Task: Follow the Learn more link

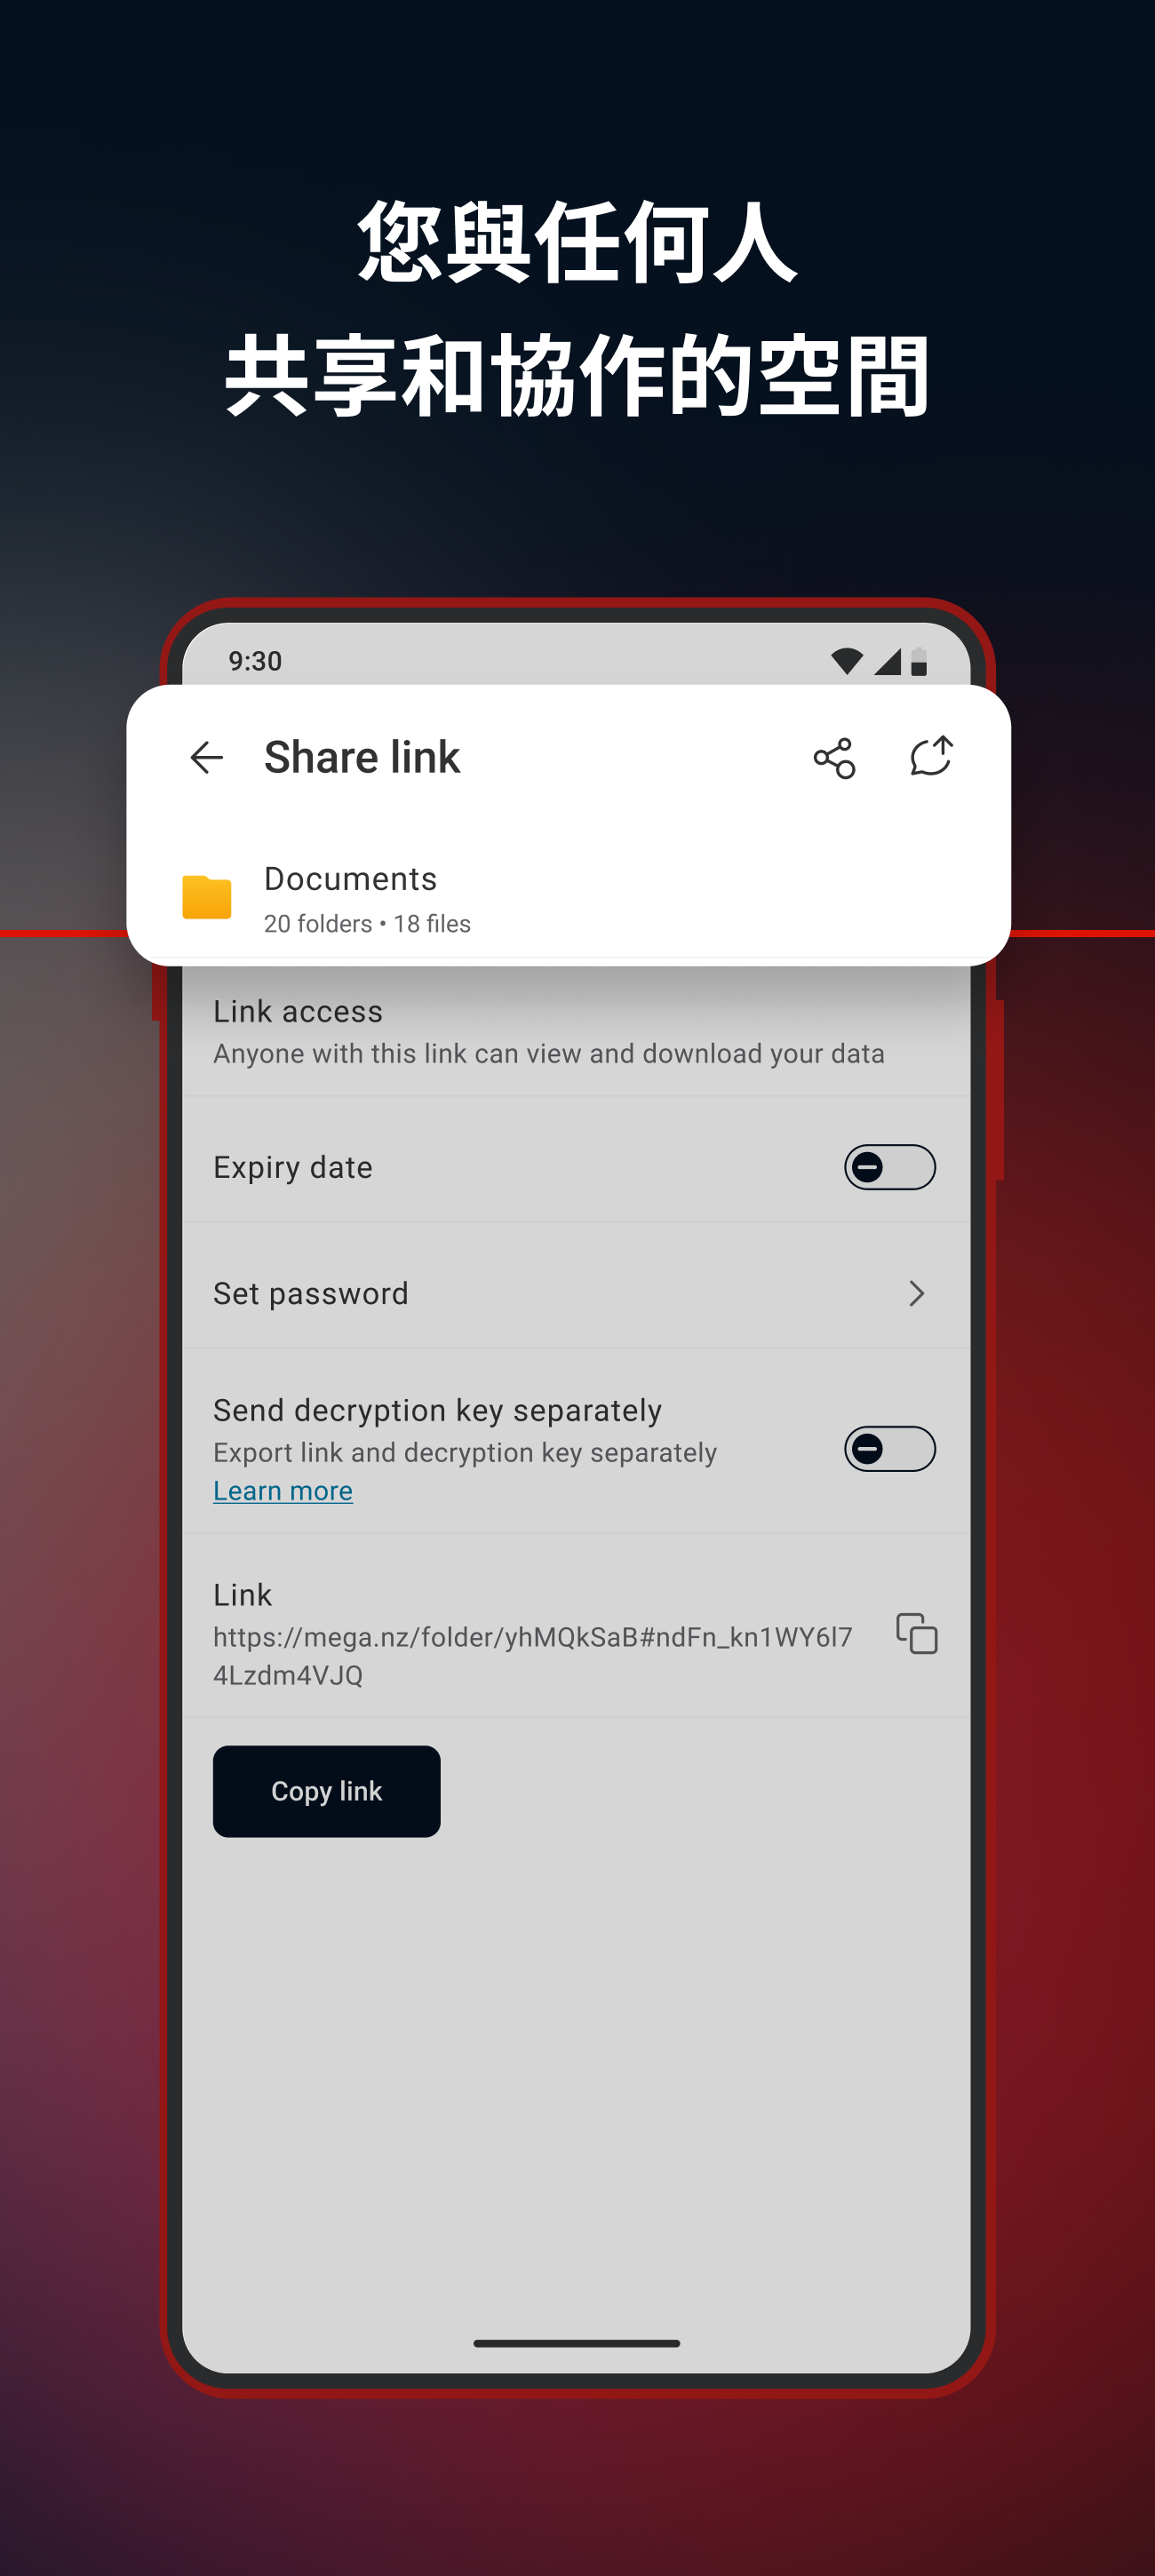Action: 283,1491
